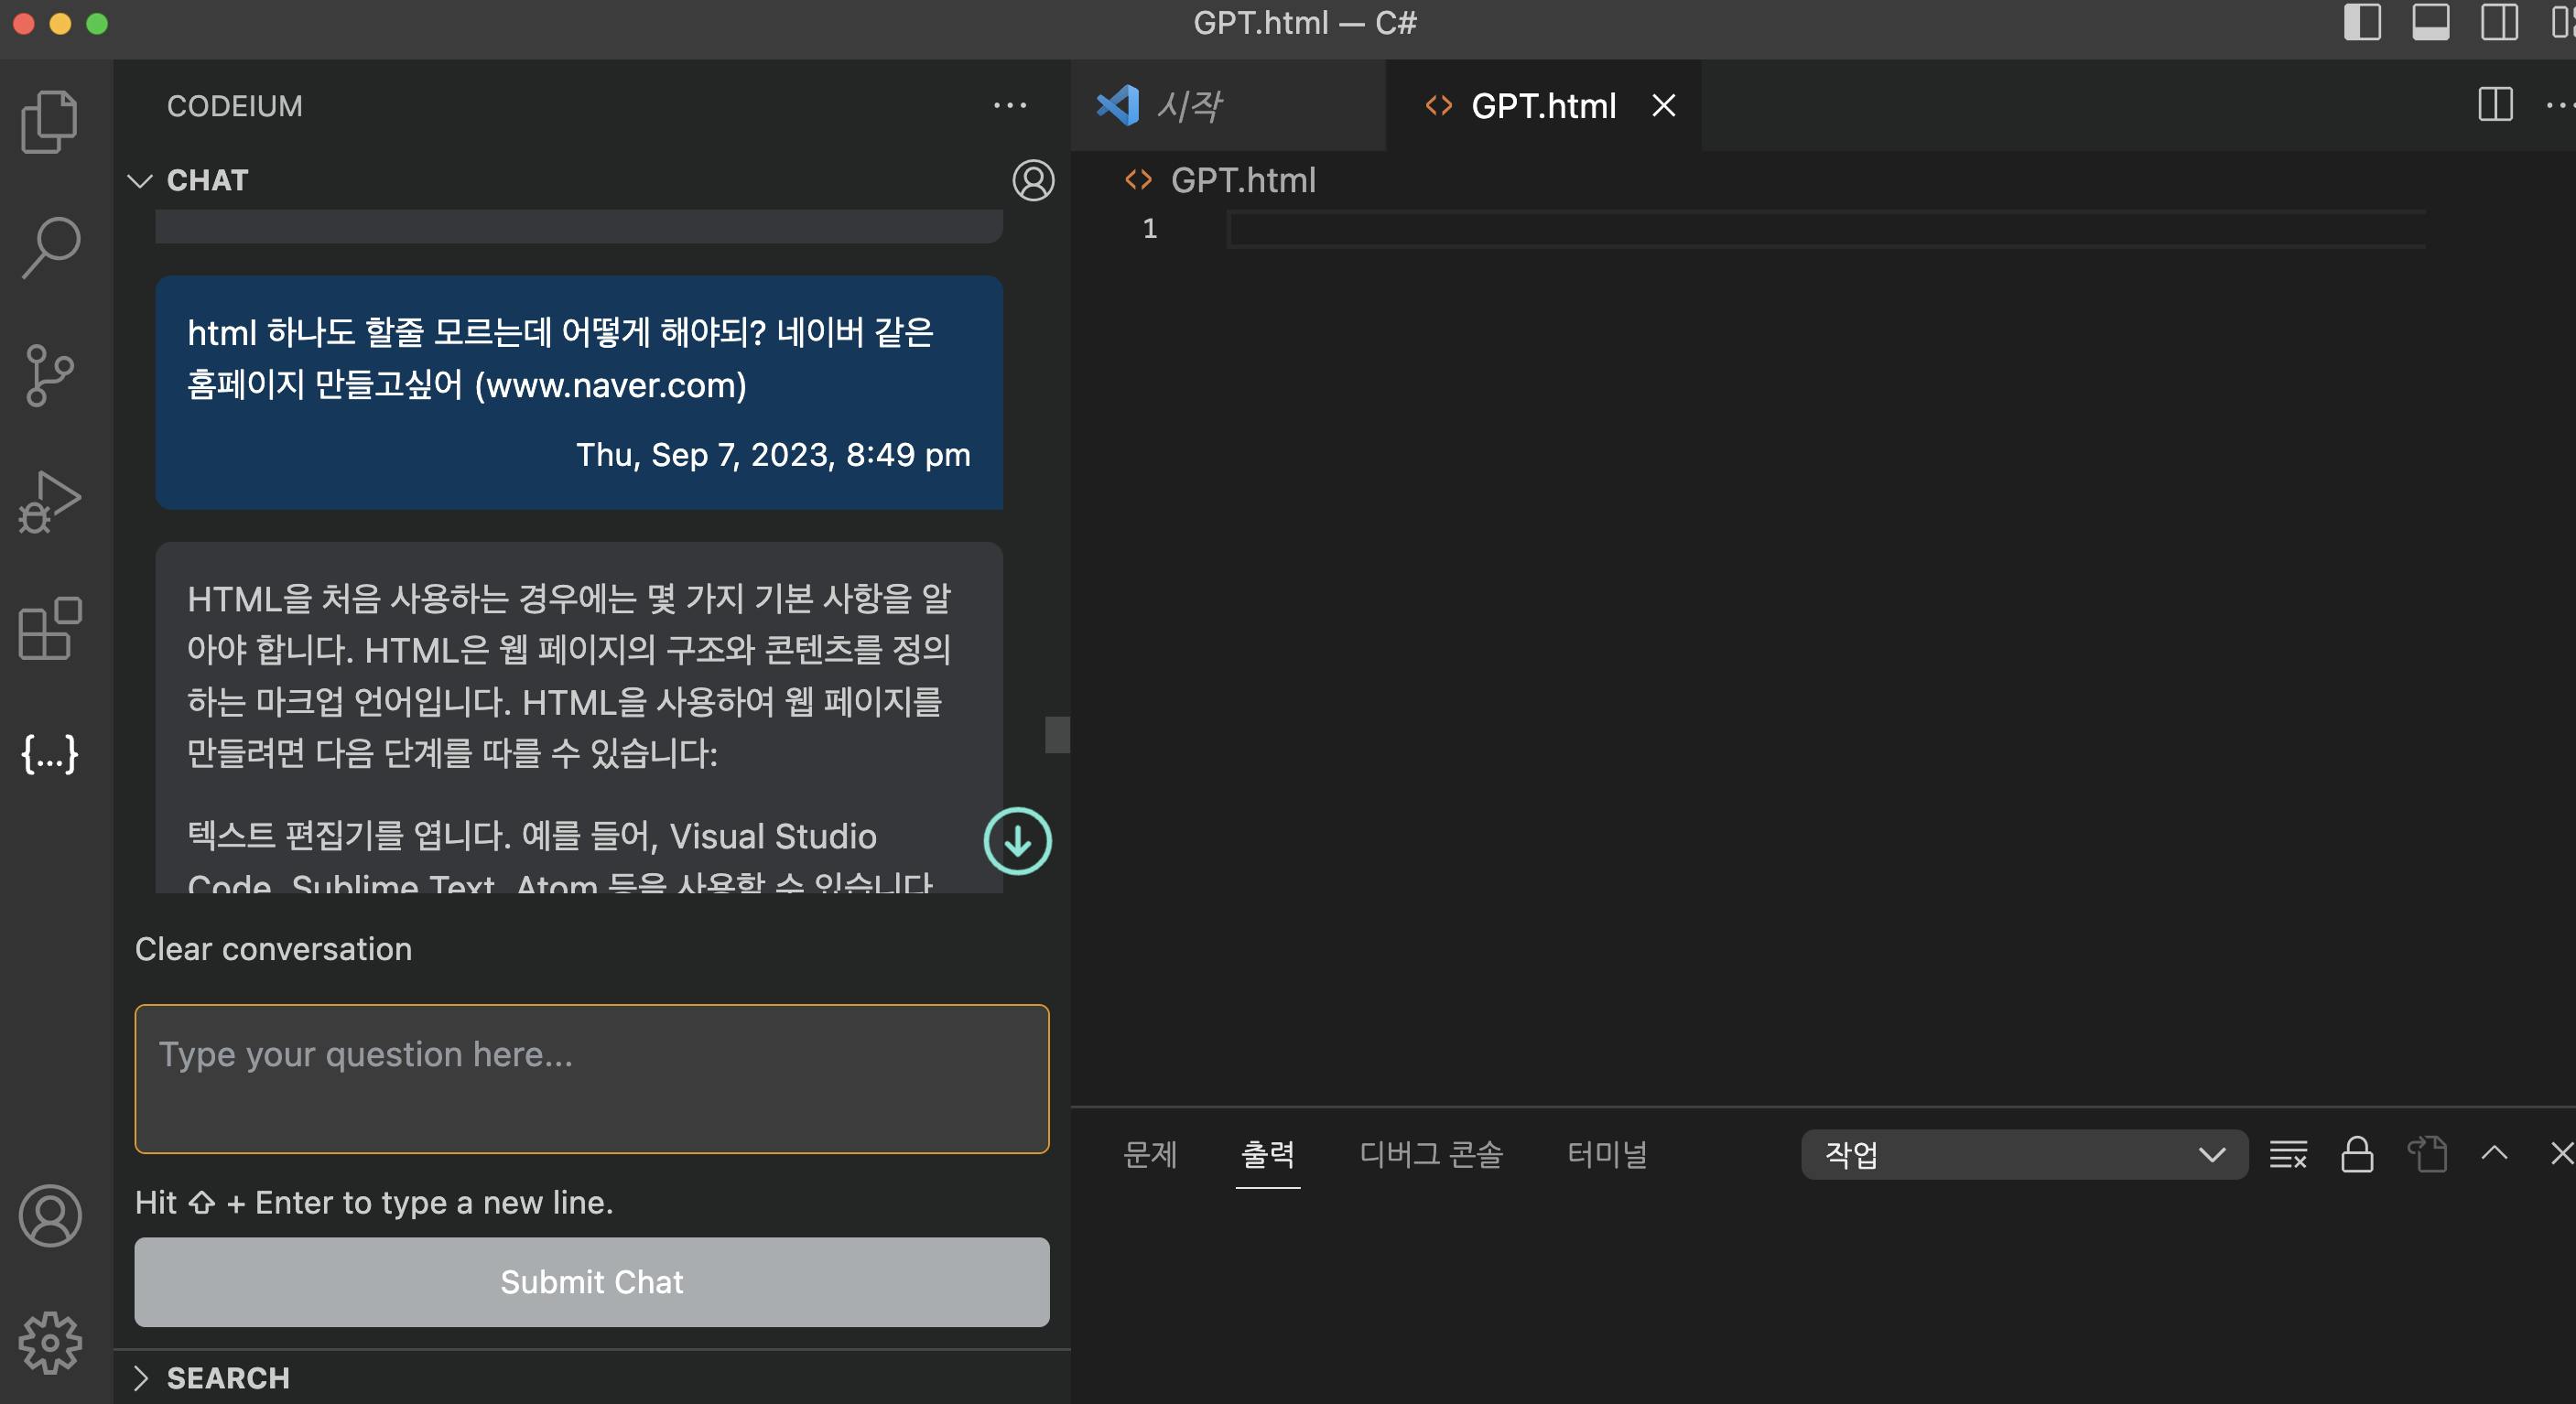Image resolution: width=2576 pixels, height=1404 pixels.
Task: Open Run and Debug view
Action: click(49, 501)
